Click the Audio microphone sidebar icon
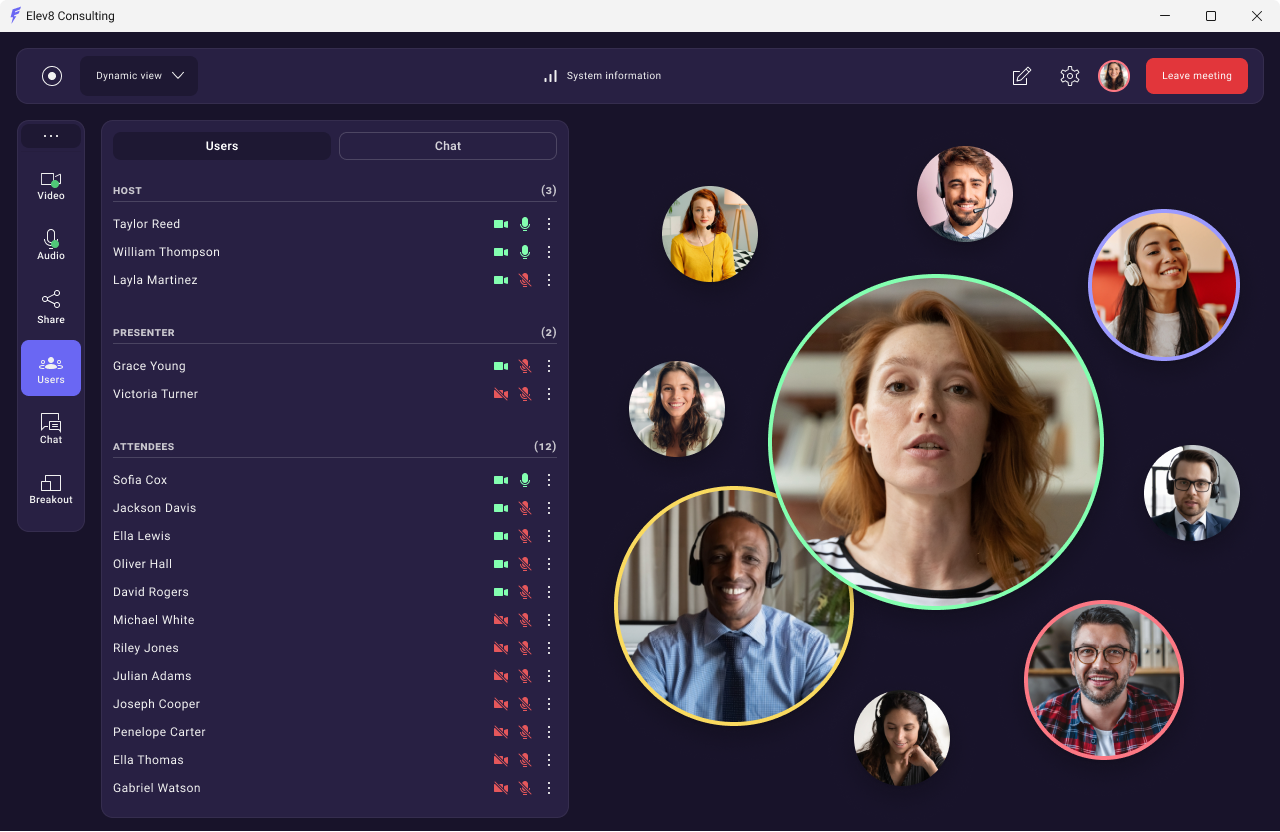1280x832 pixels. point(51,244)
